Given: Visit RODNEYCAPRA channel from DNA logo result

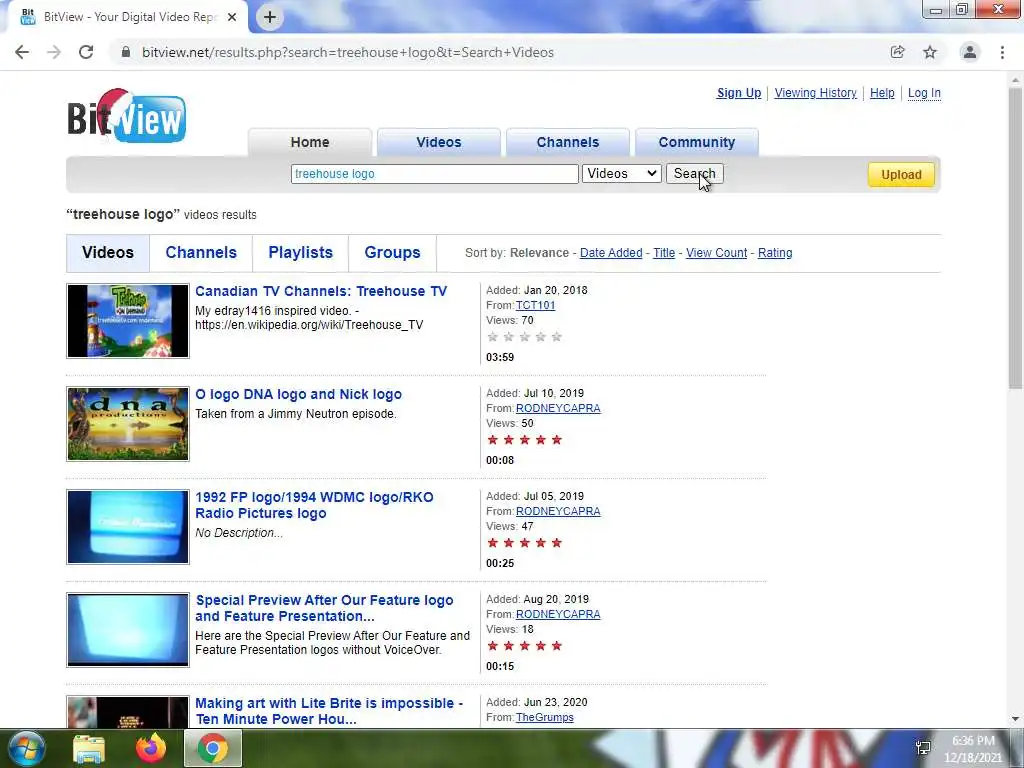Looking at the screenshot, I should [x=558, y=408].
